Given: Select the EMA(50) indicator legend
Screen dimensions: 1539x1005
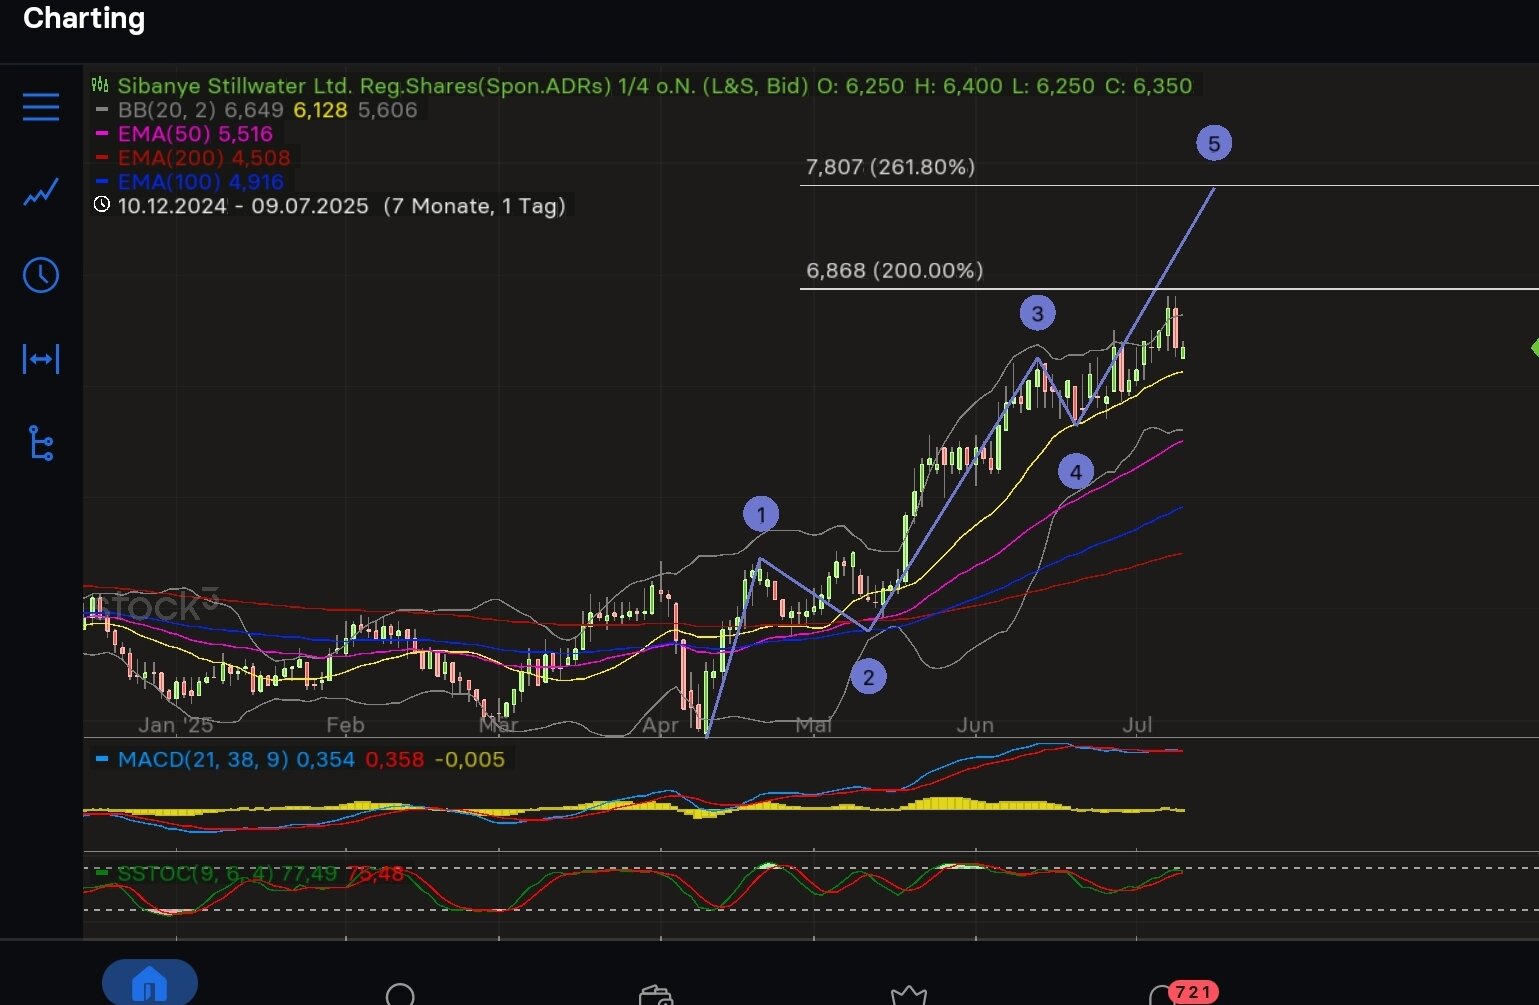Looking at the screenshot, I should pos(194,134).
